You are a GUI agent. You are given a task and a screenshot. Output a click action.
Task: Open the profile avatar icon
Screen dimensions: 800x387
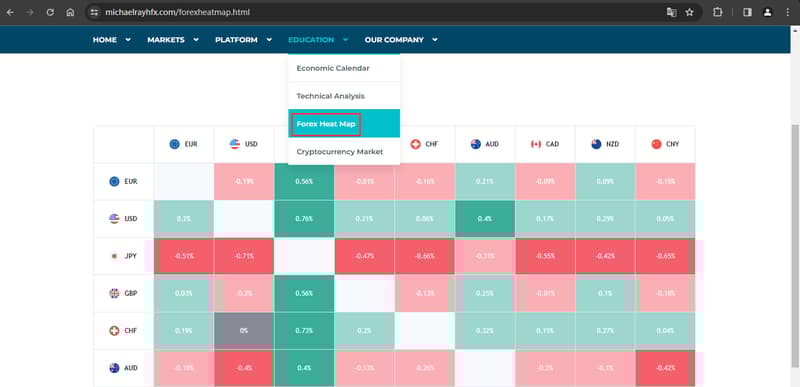pos(767,12)
